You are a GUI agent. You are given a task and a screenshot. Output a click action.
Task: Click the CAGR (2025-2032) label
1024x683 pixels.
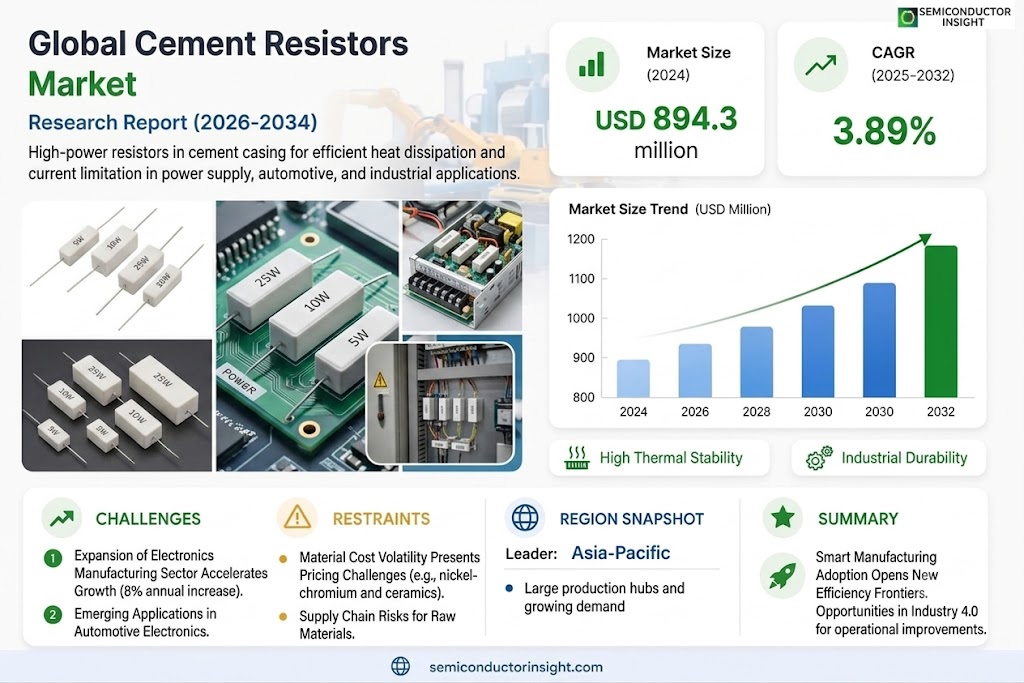[x=913, y=64]
